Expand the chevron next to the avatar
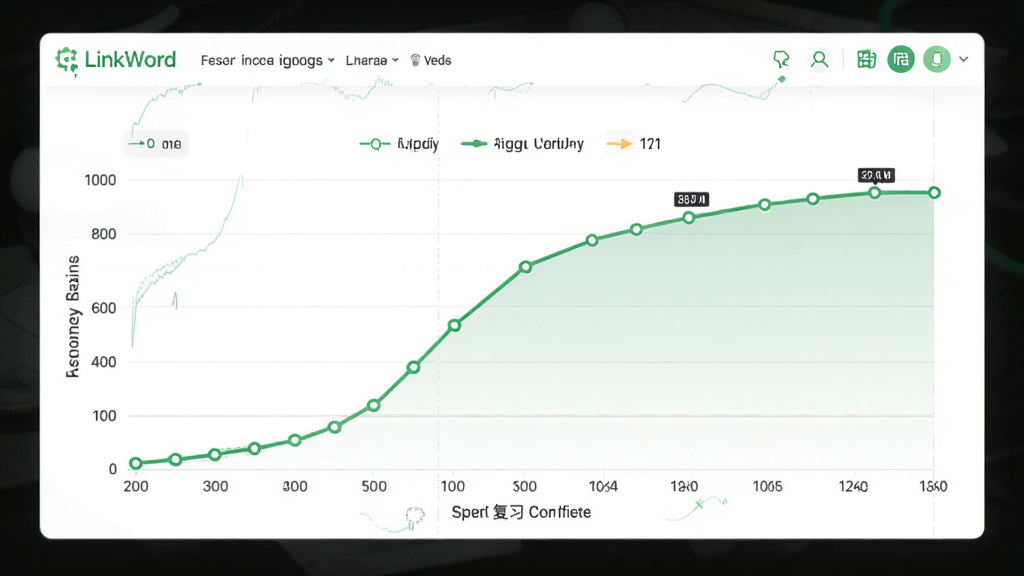This screenshot has height=576, width=1024. [x=963, y=59]
